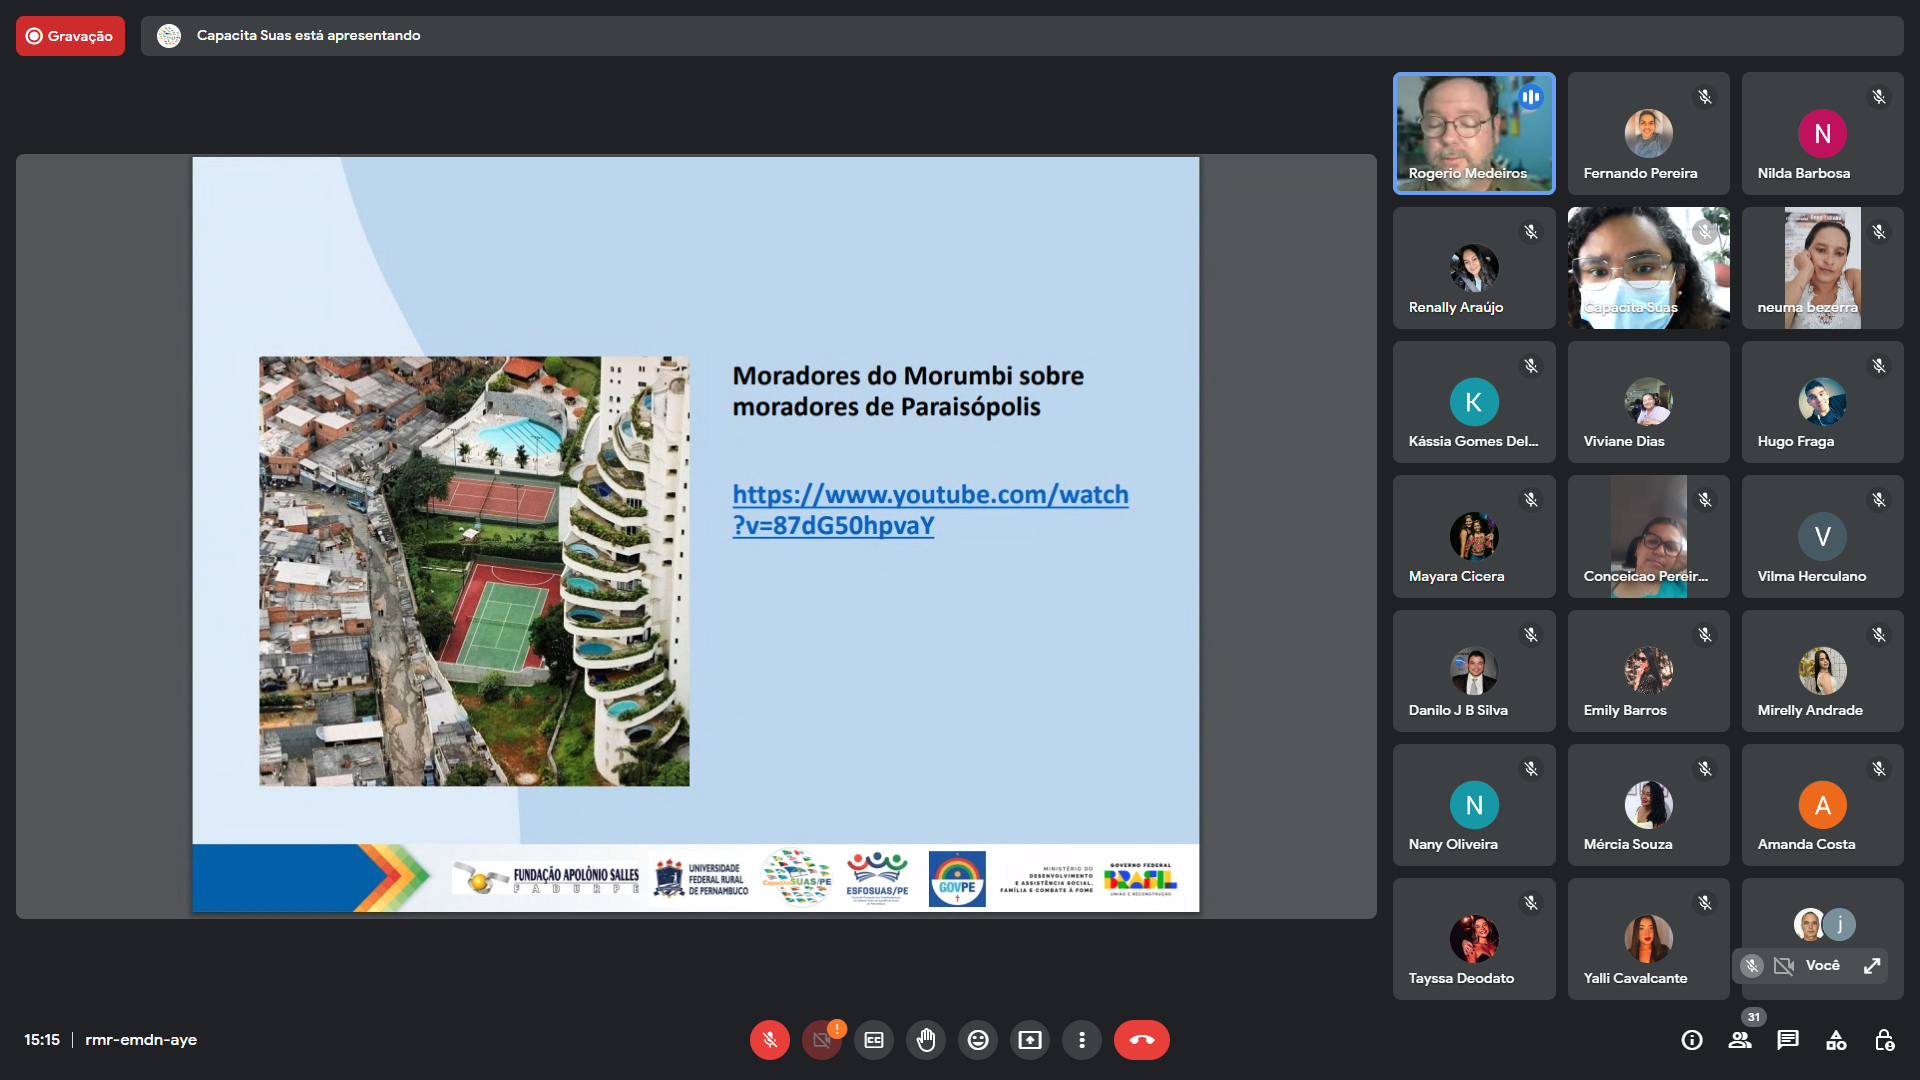Select Rogerio Medeiros video tile

[x=1474, y=133]
